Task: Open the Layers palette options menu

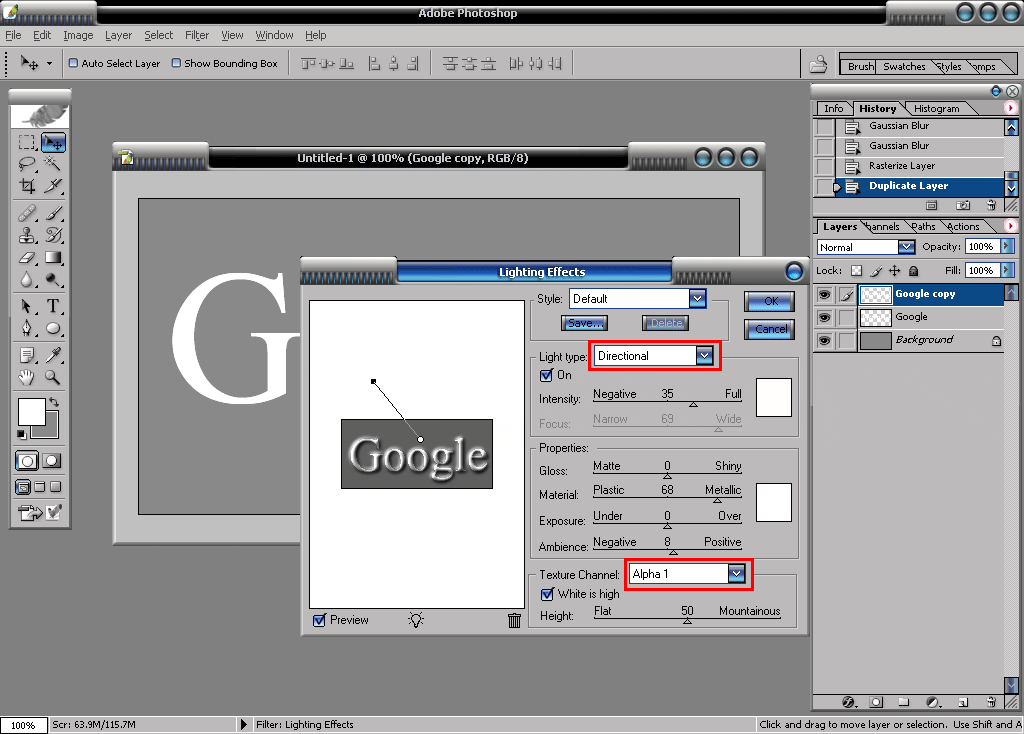Action: click(1011, 225)
